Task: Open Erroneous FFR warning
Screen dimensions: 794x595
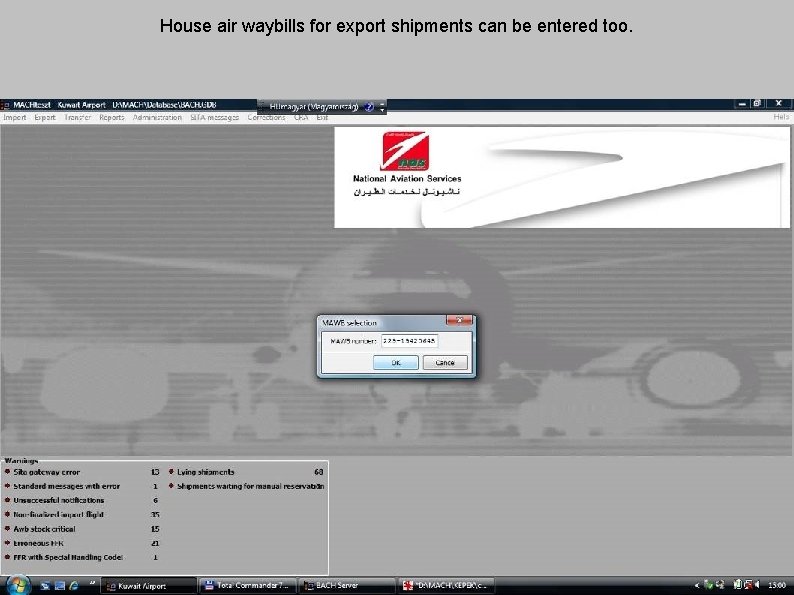Action: pos(38,543)
